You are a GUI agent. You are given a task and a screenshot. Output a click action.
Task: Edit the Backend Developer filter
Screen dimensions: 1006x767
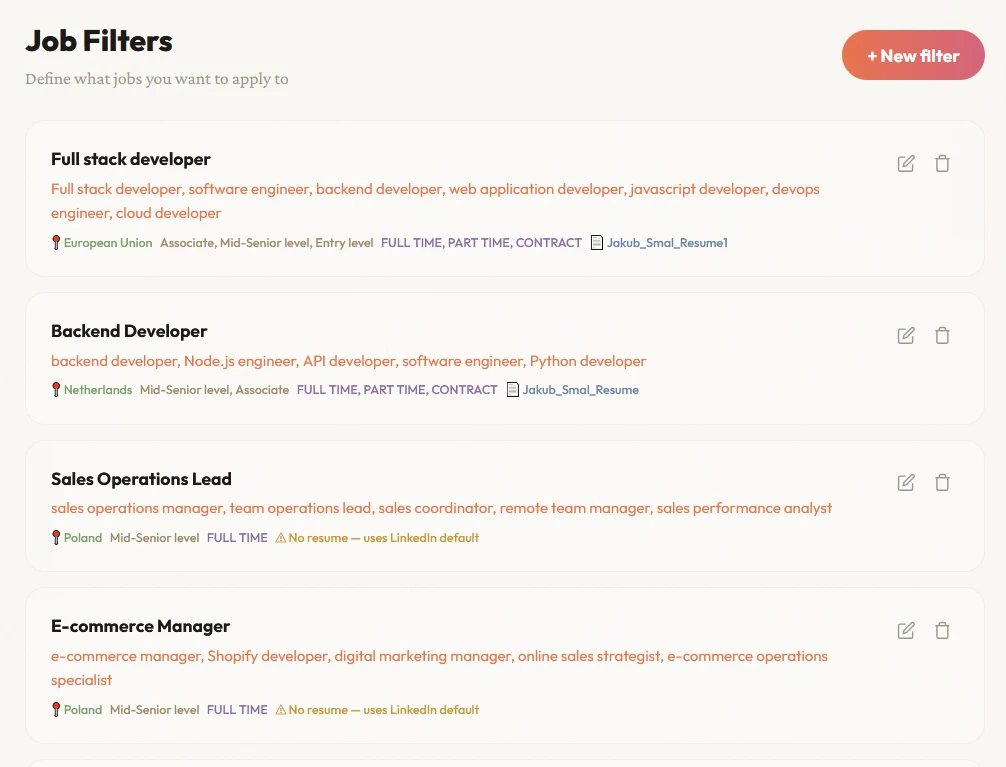point(906,336)
